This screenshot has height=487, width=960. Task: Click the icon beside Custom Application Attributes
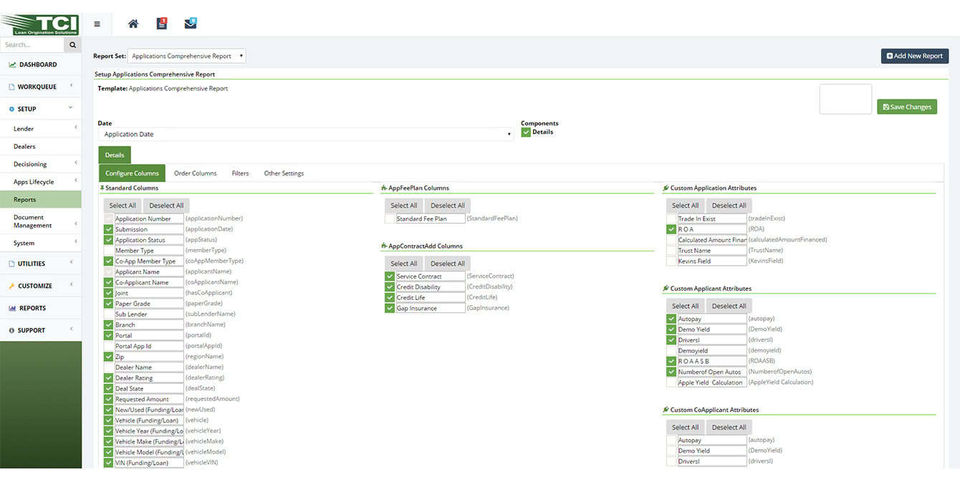click(666, 188)
